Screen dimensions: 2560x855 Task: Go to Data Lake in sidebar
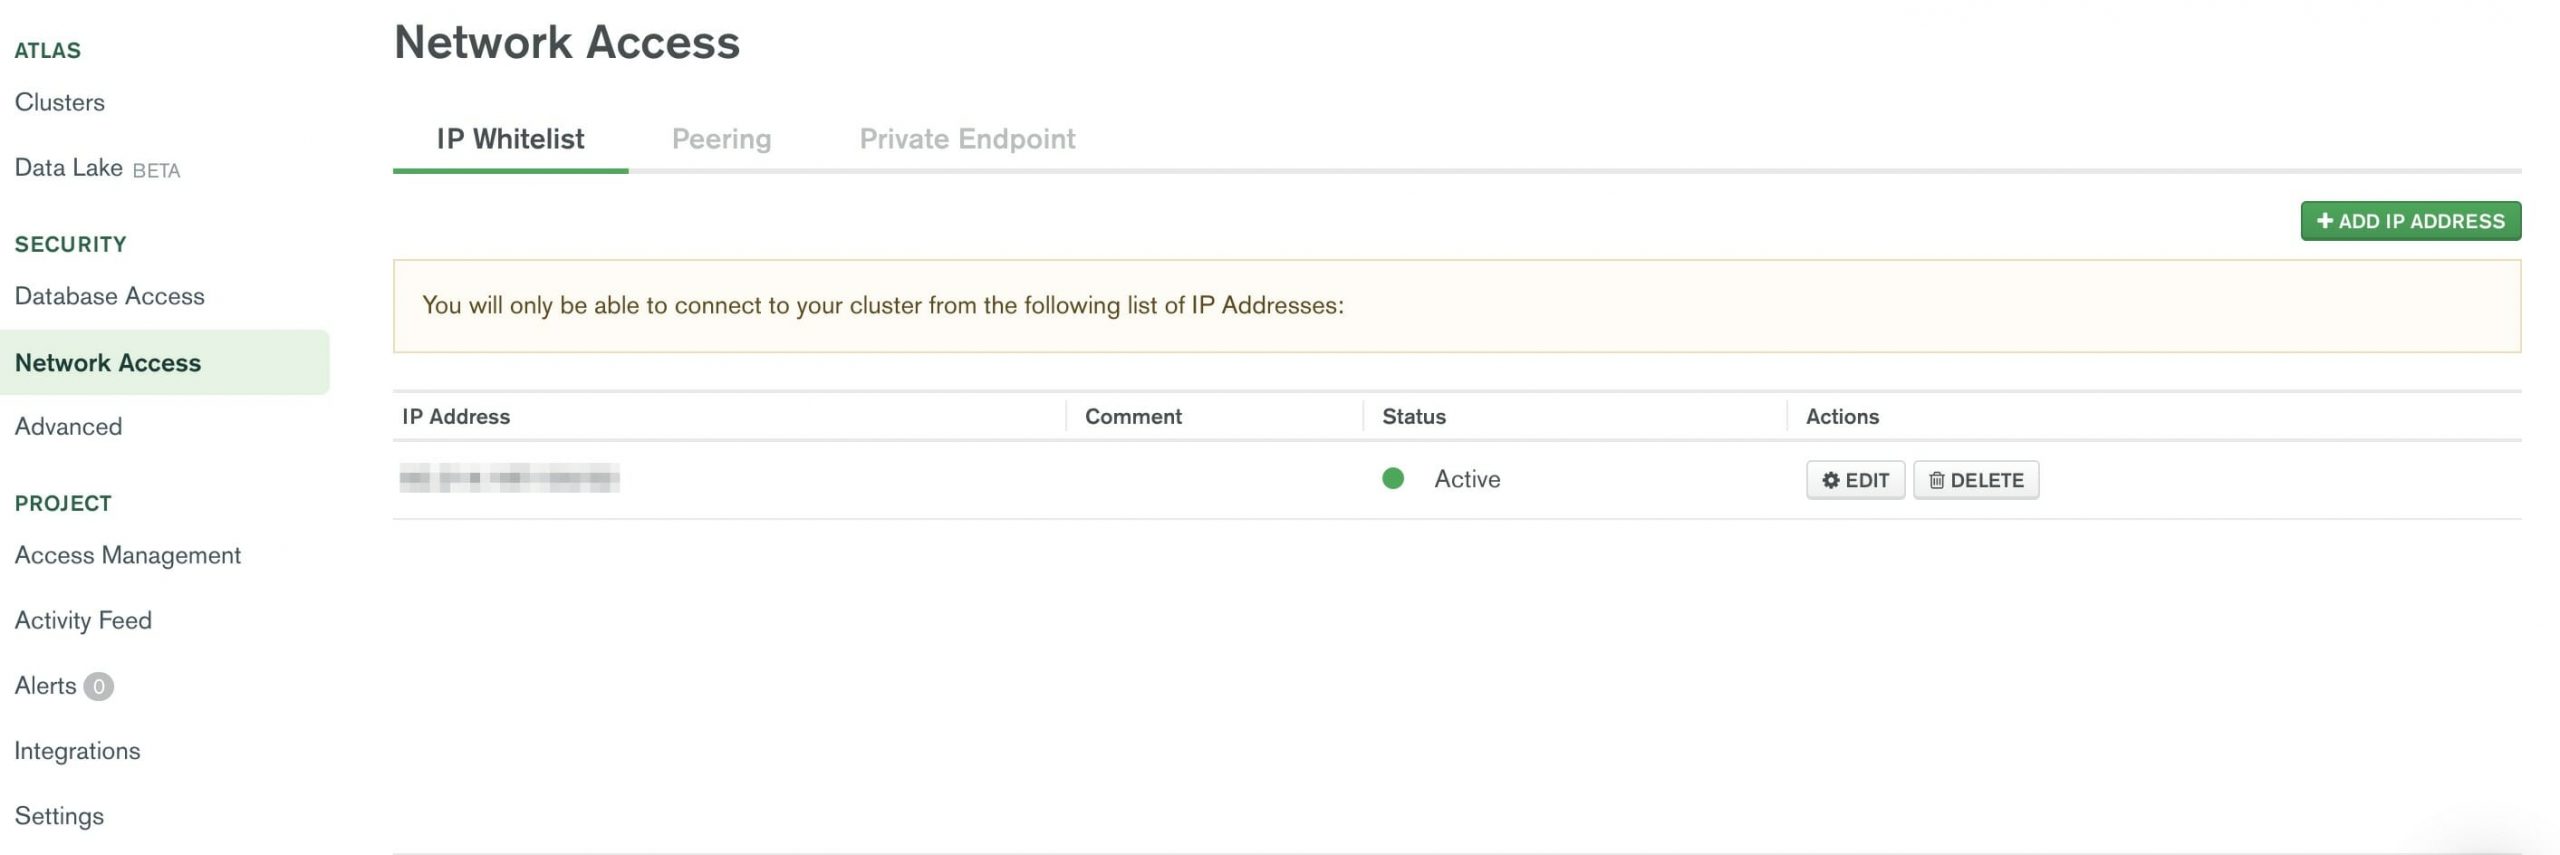[69, 168]
